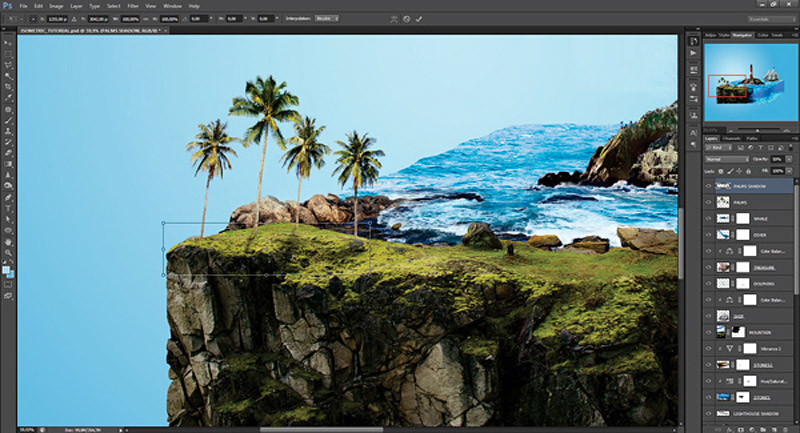Select the Hand tool
Viewport: 800px width, 433px height.
pyautogui.click(x=8, y=242)
